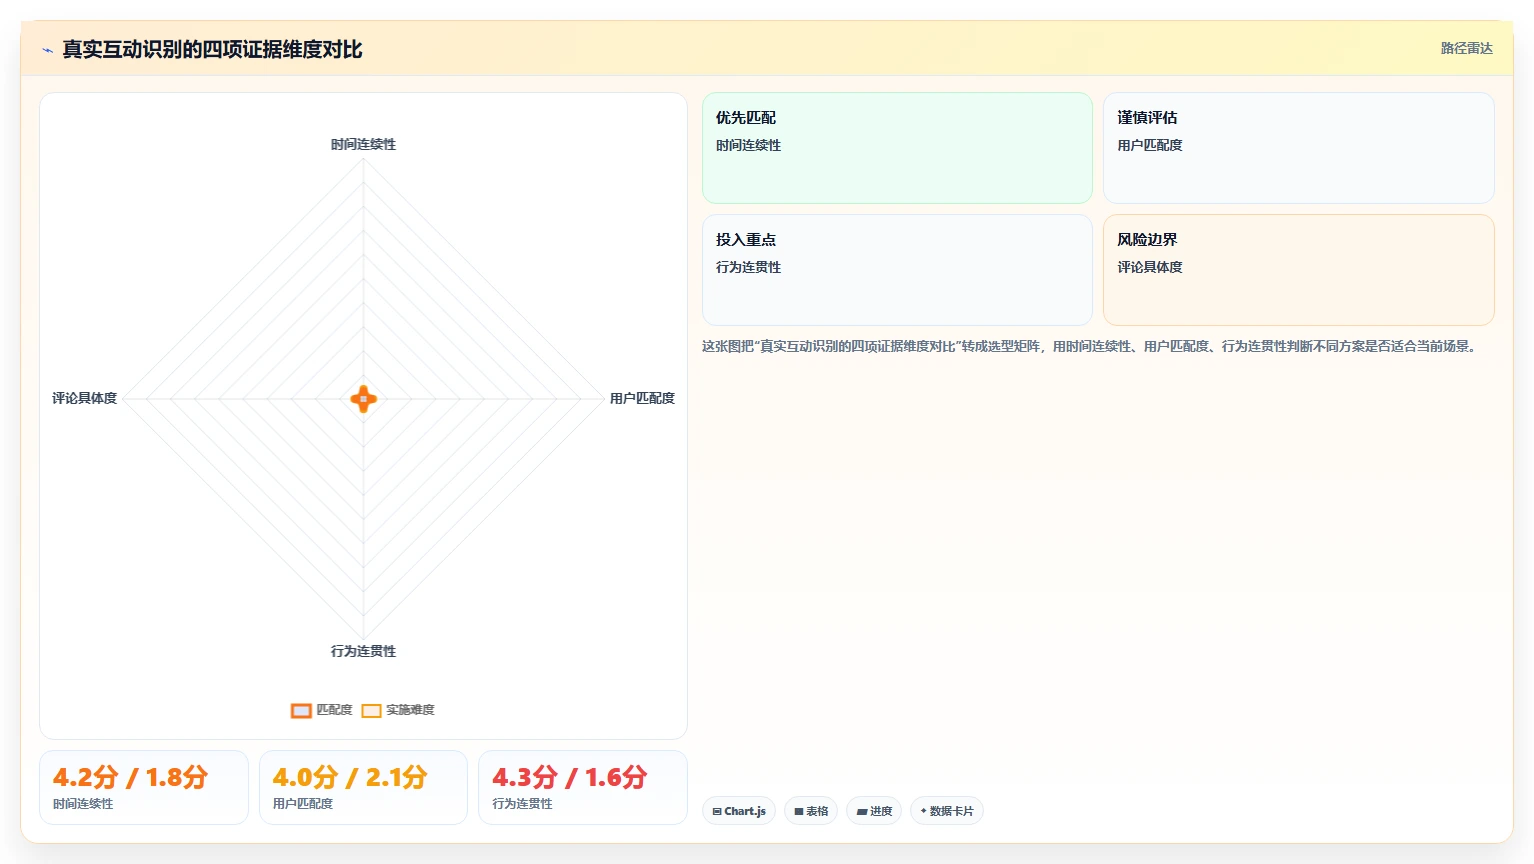Click the chart title 真实互动识别的四项证据维度对比

pyautogui.click(x=212, y=49)
